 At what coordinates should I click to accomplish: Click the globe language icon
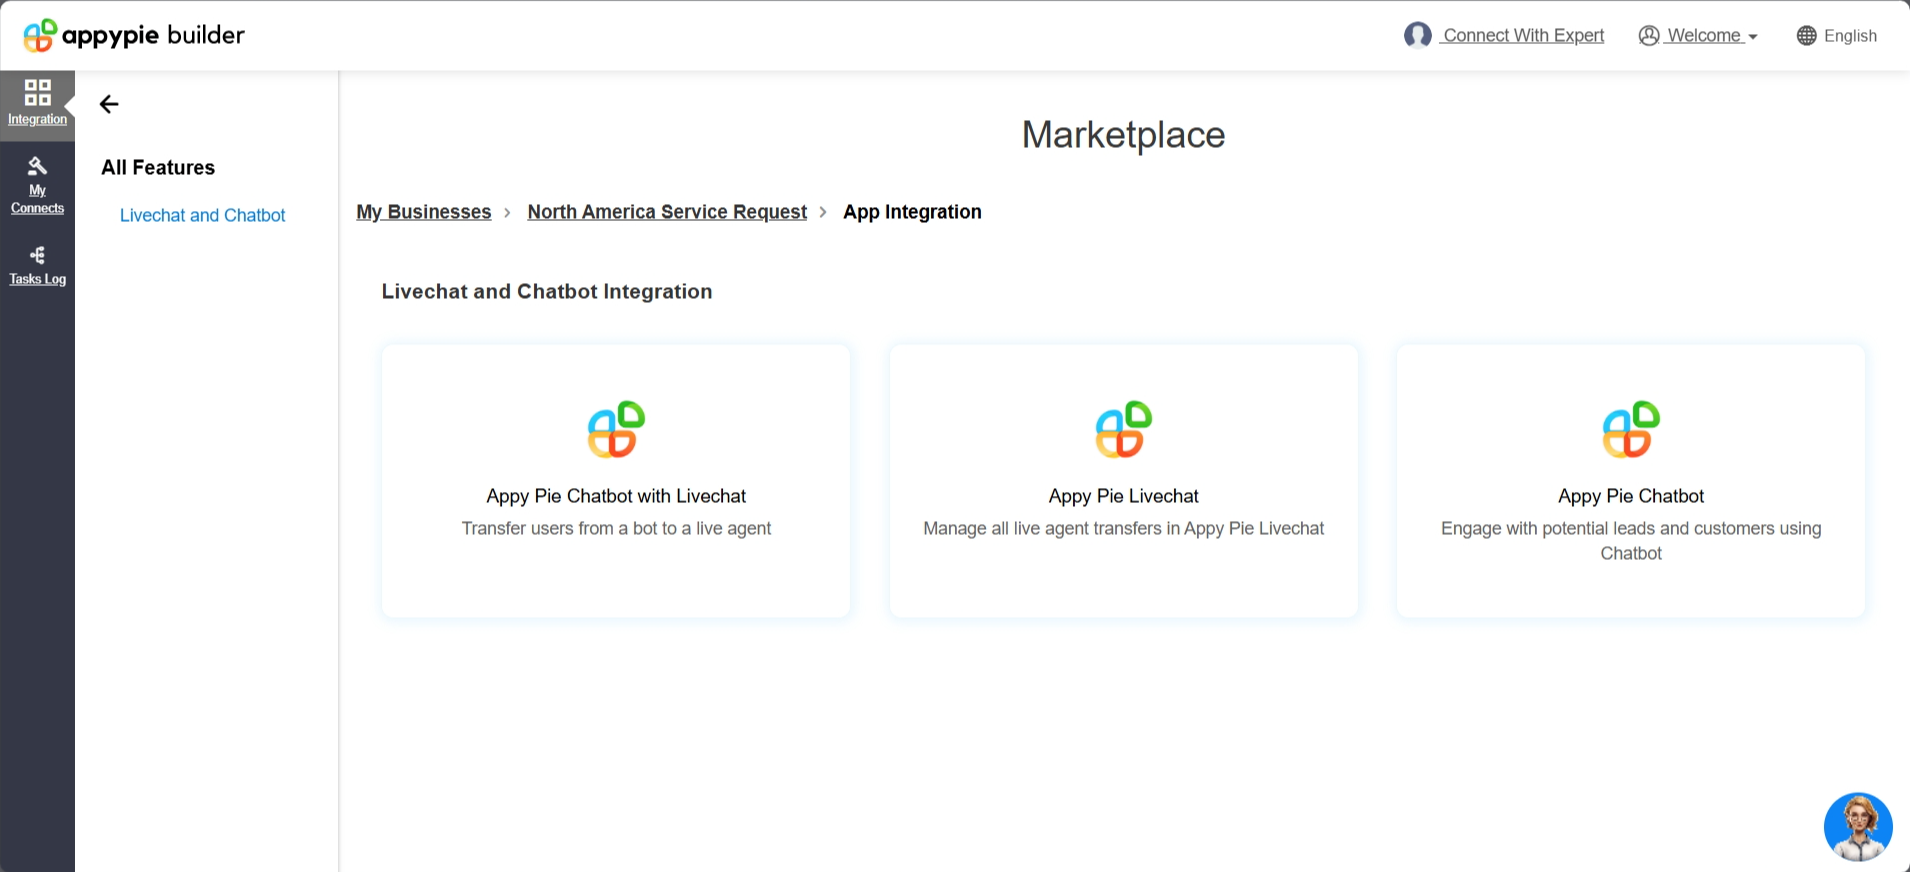pyautogui.click(x=1806, y=36)
